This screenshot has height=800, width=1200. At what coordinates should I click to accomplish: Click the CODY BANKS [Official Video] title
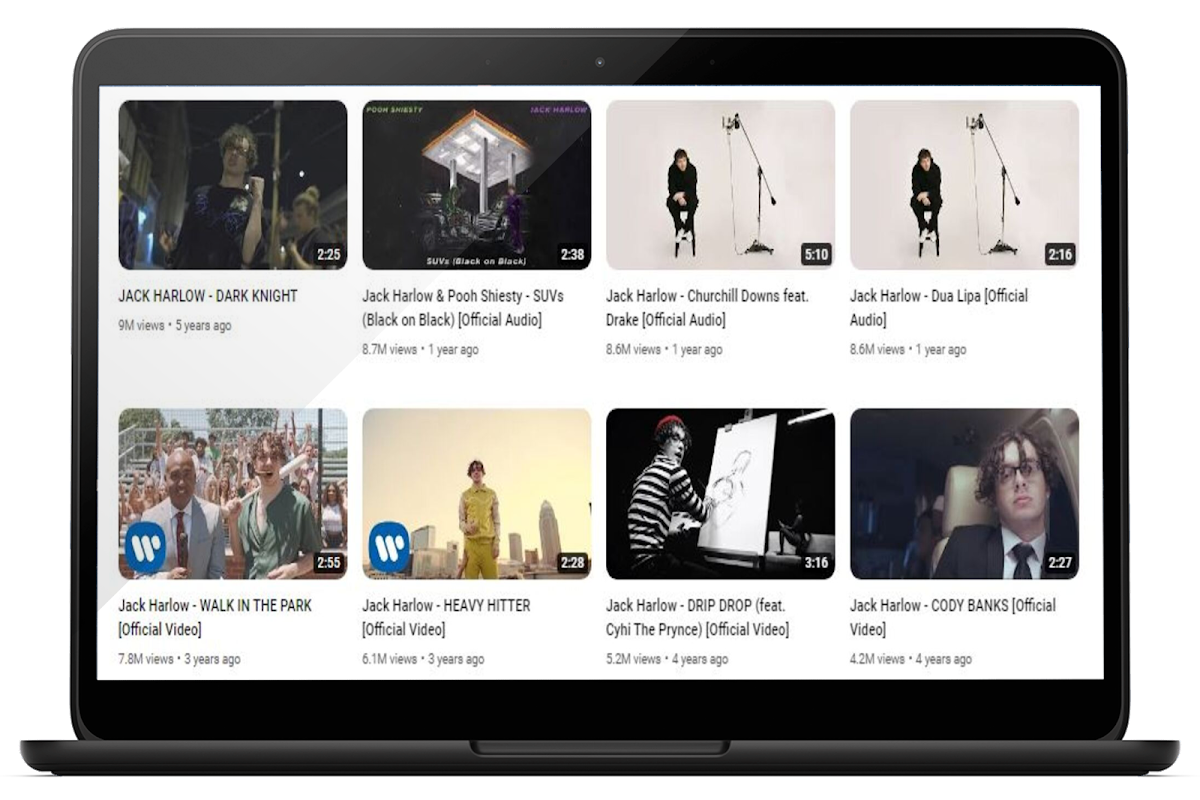pyautogui.click(x=953, y=617)
